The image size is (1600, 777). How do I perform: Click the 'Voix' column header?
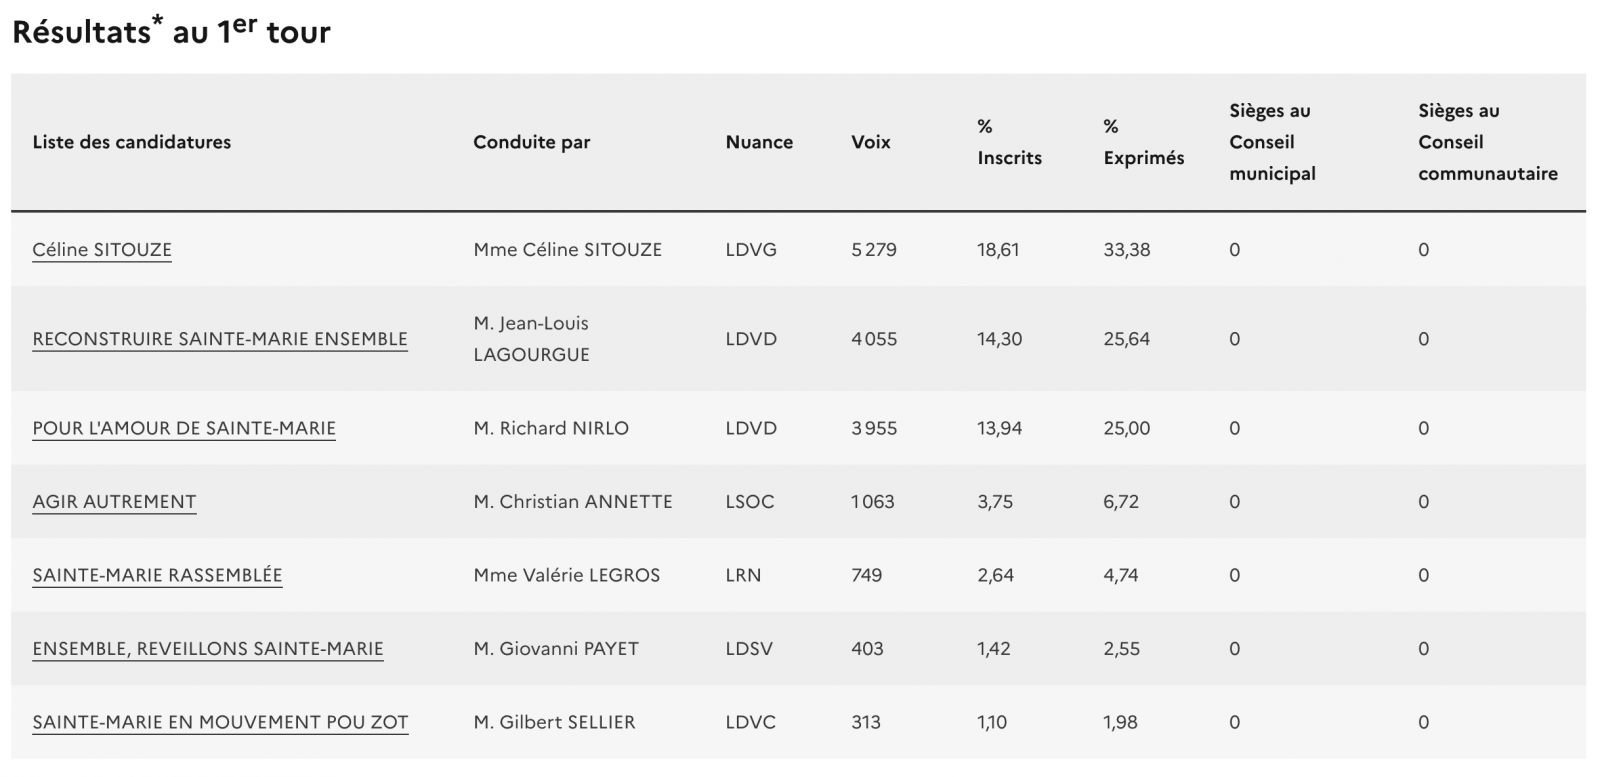tap(871, 142)
